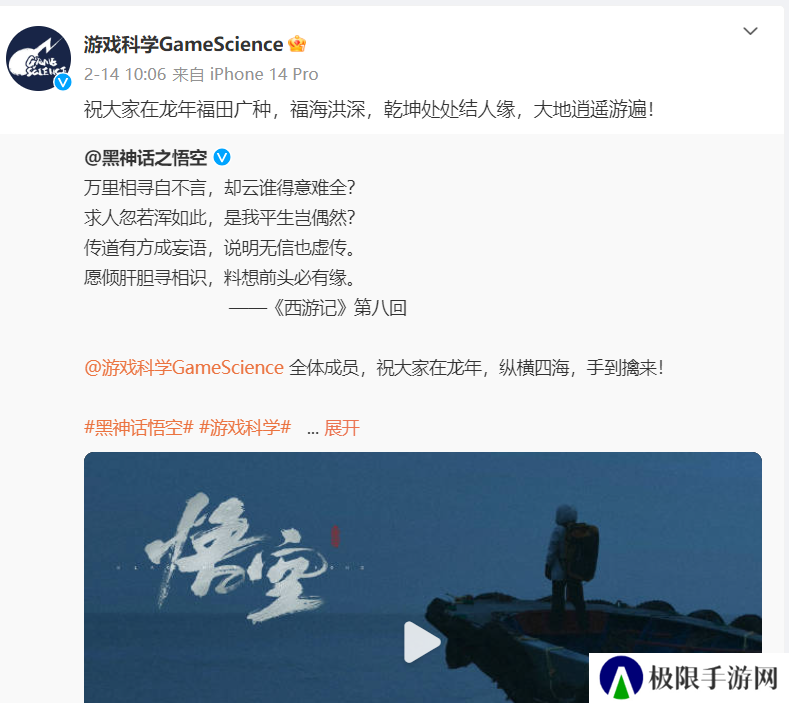Viewport: 789px width, 703px height.
Task: Play the 悟空 video
Action: coord(422,642)
